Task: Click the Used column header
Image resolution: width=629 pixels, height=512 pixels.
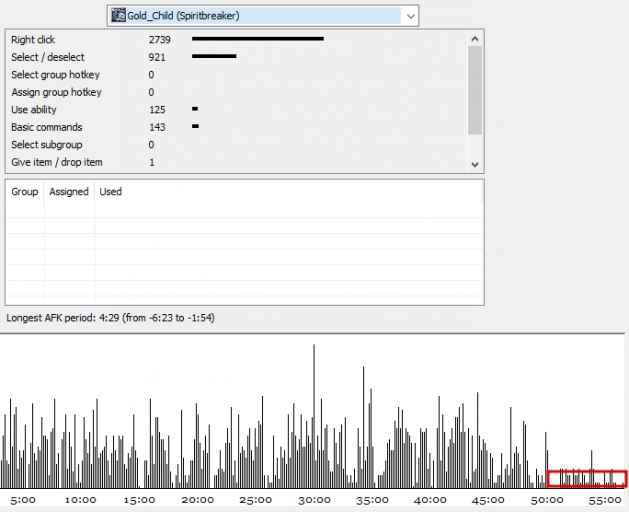Action: (x=110, y=192)
